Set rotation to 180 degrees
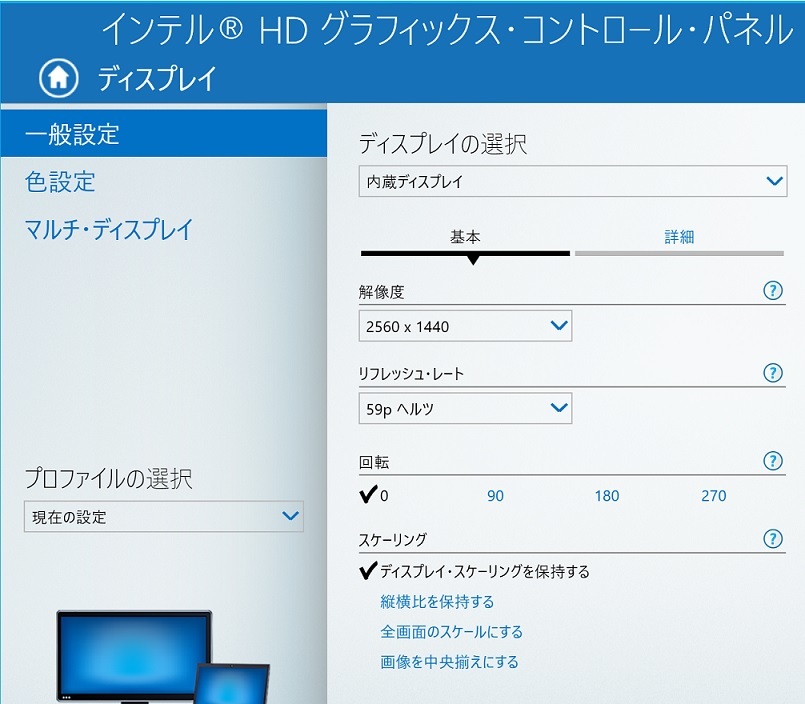 tap(607, 496)
